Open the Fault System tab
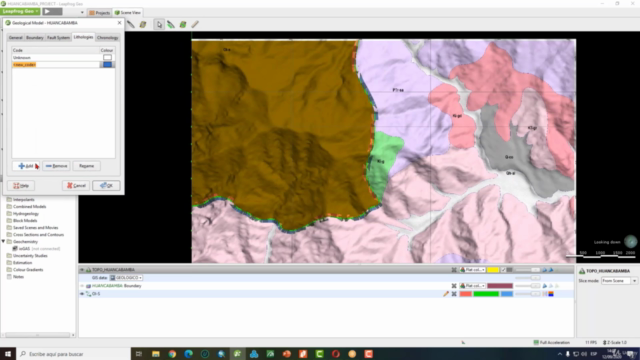This screenshot has height=360, width=640. pyautogui.click(x=58, y=38)
